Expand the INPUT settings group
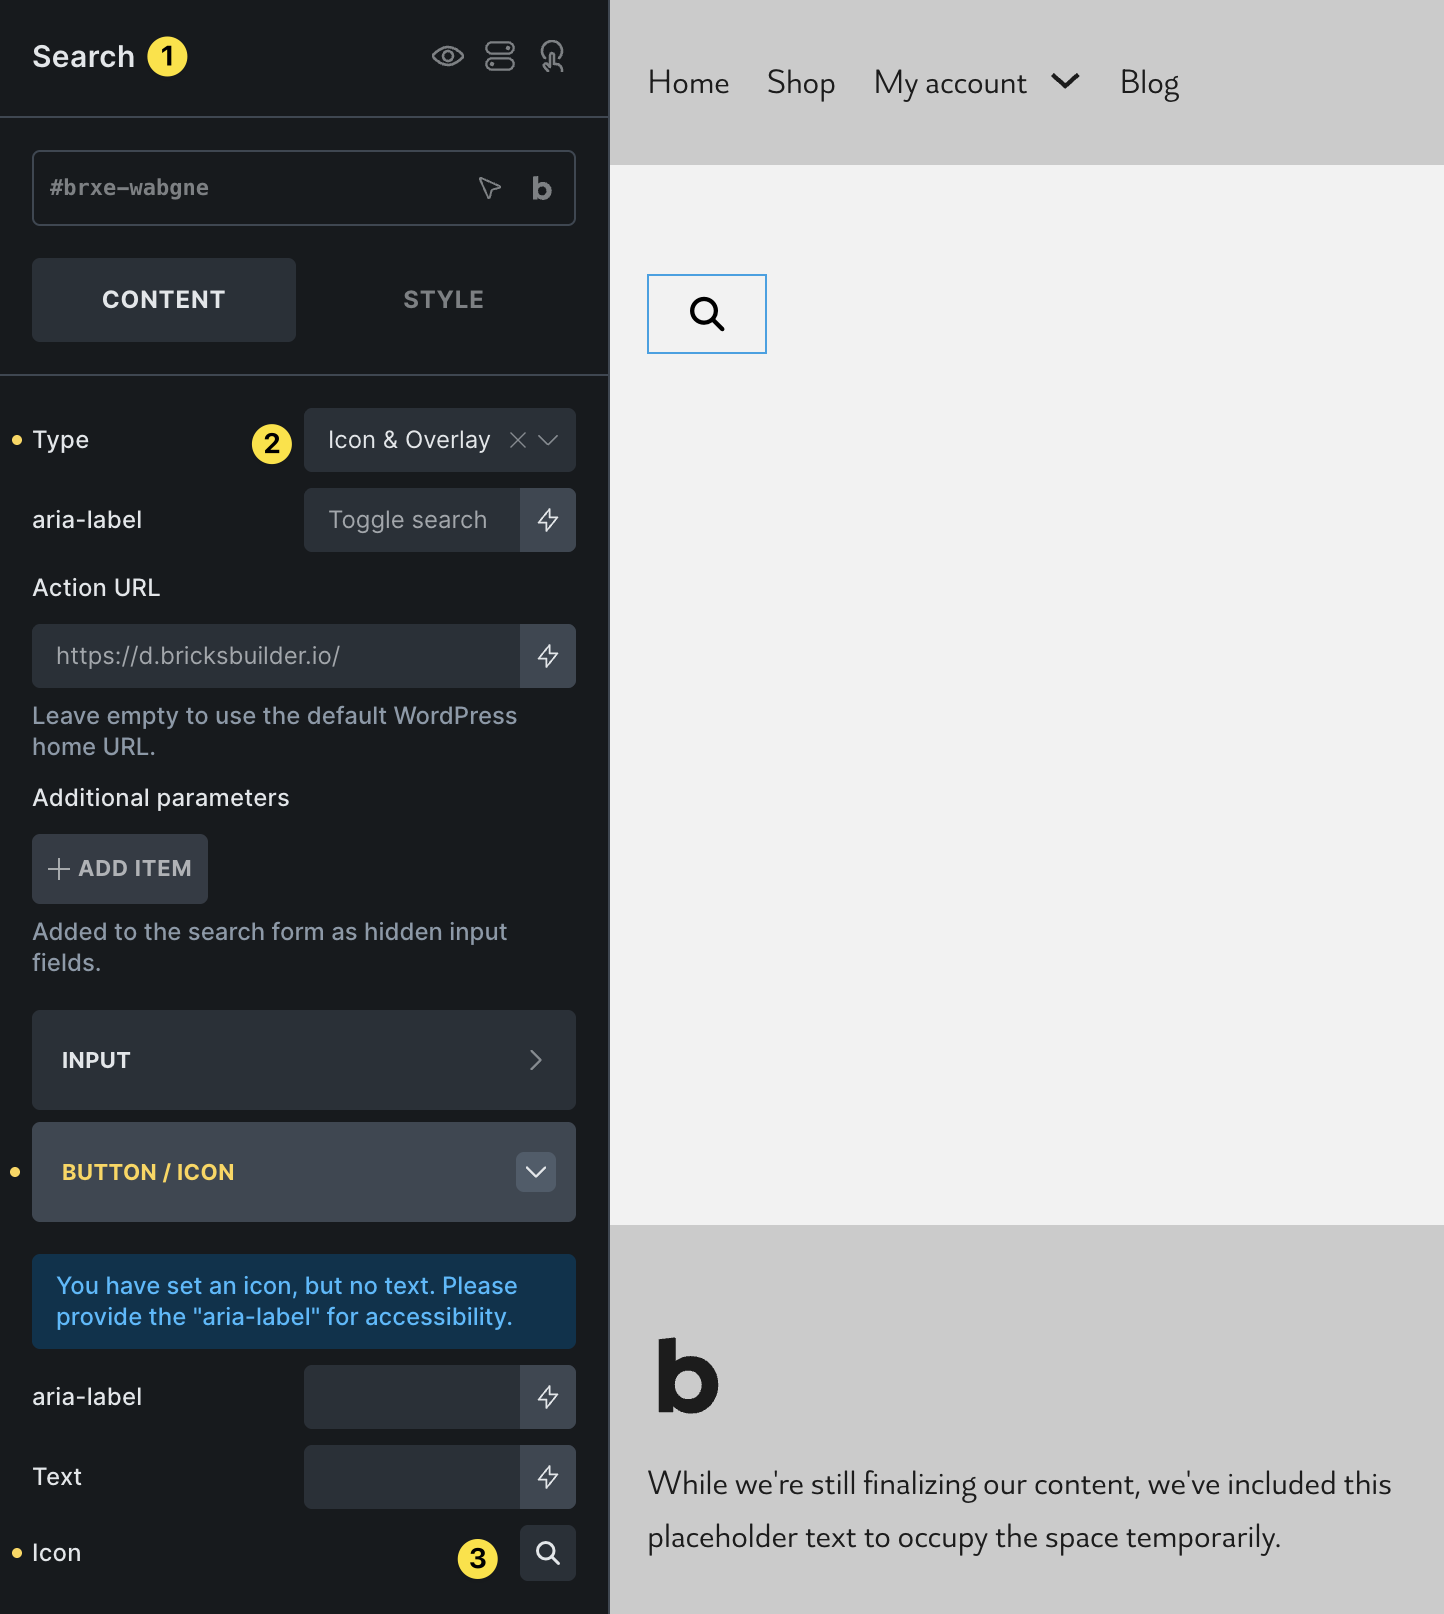 click(x=304, y=1060)
